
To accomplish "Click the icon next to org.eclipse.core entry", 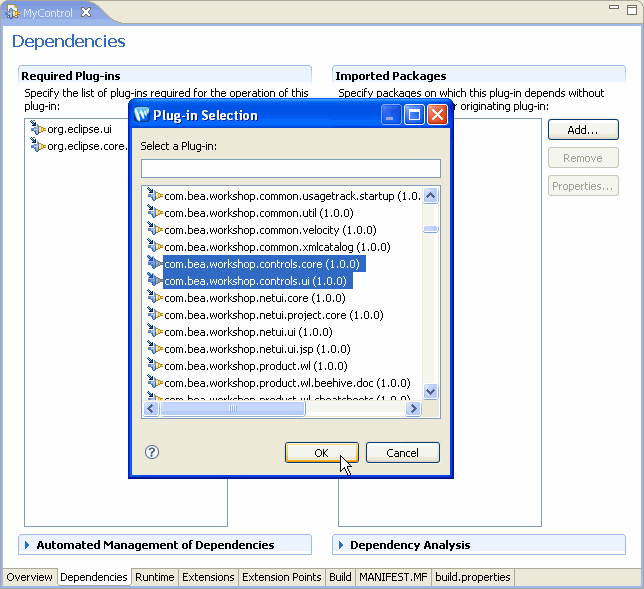I will (x=38, y=145).
